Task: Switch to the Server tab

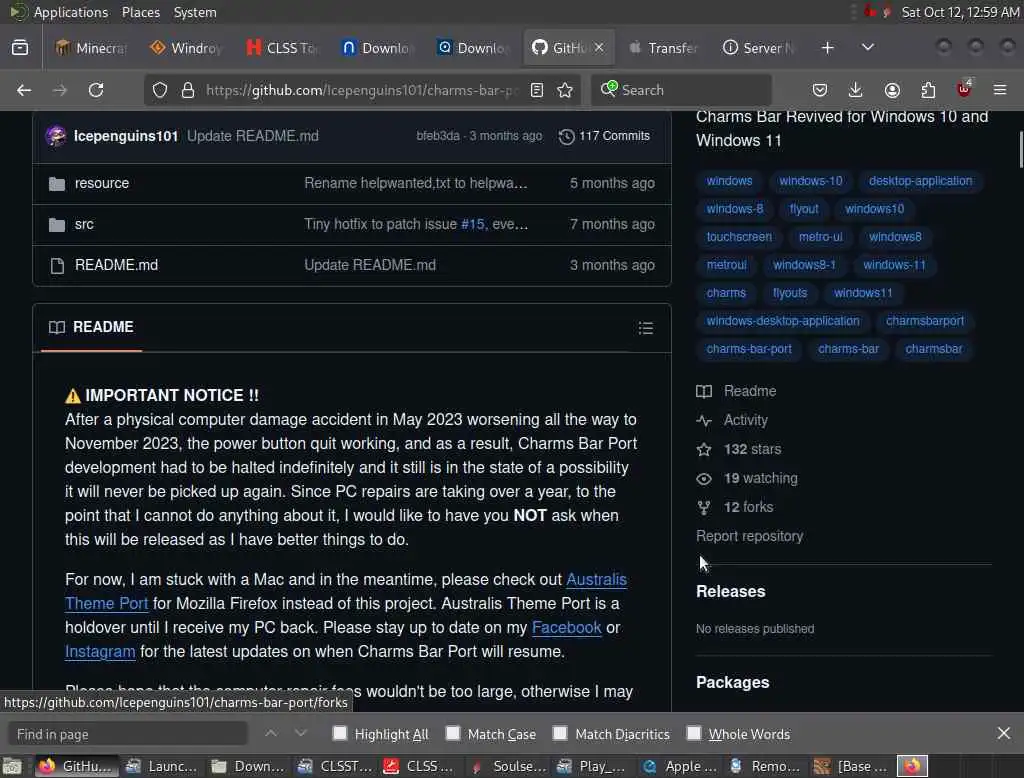Action: (759, 48)
